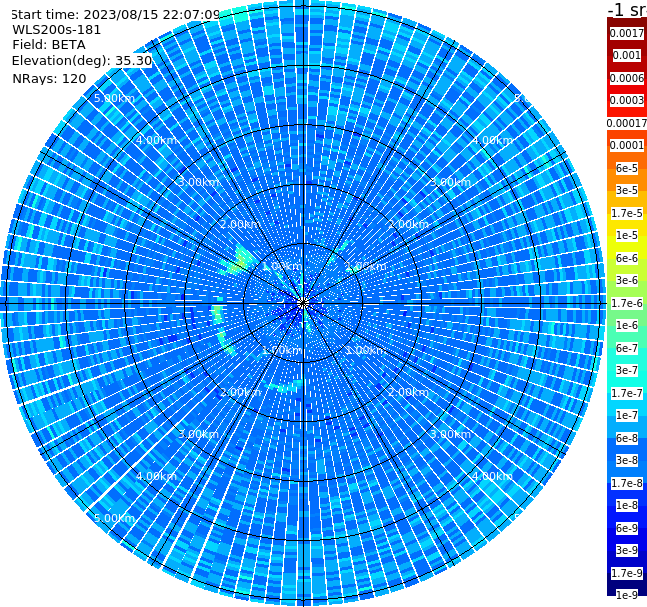The width and height of the screenshot is (647, 607).
Task: Select the 1.7e-7 colorbar value
Action: click(627, 393)
